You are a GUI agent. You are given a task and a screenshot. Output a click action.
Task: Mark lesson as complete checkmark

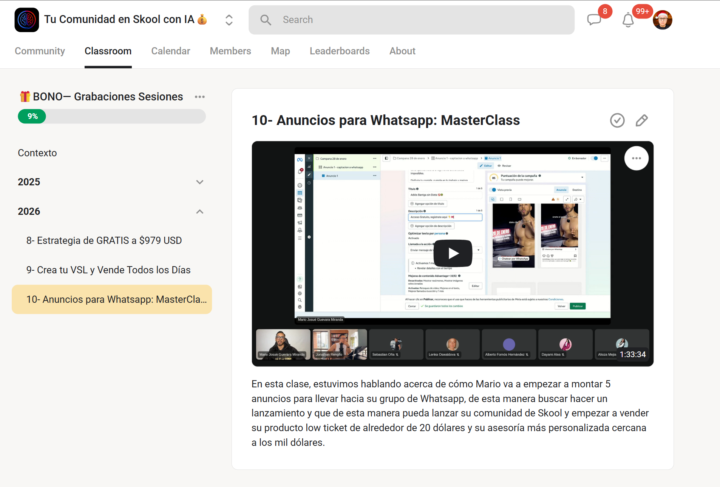(617, 120)
